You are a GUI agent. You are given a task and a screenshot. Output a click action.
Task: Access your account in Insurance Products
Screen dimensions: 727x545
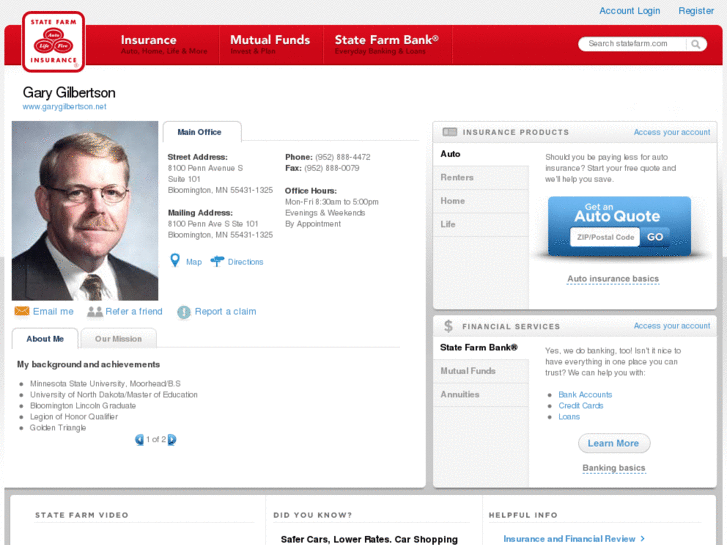pyautogui.click(x=672, y=132)
